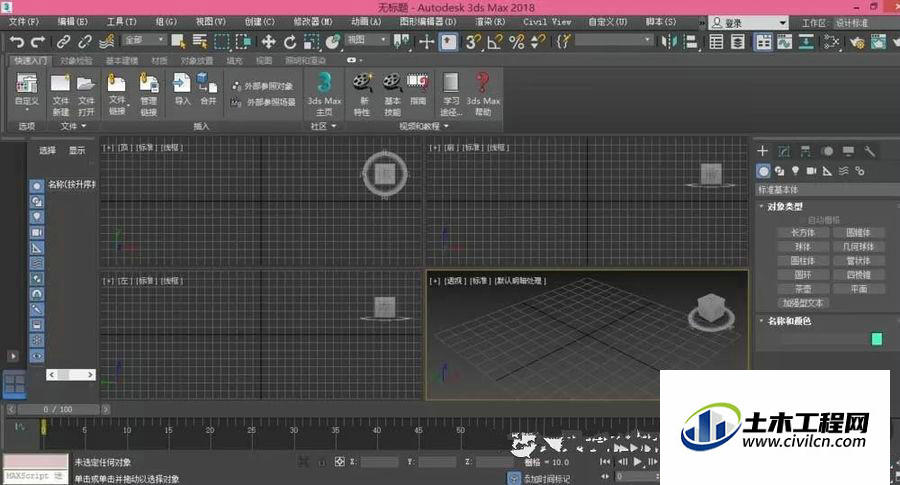Click the Redo arrow icon
Viewport: 900px width, 485px height.
click(38, 42)
